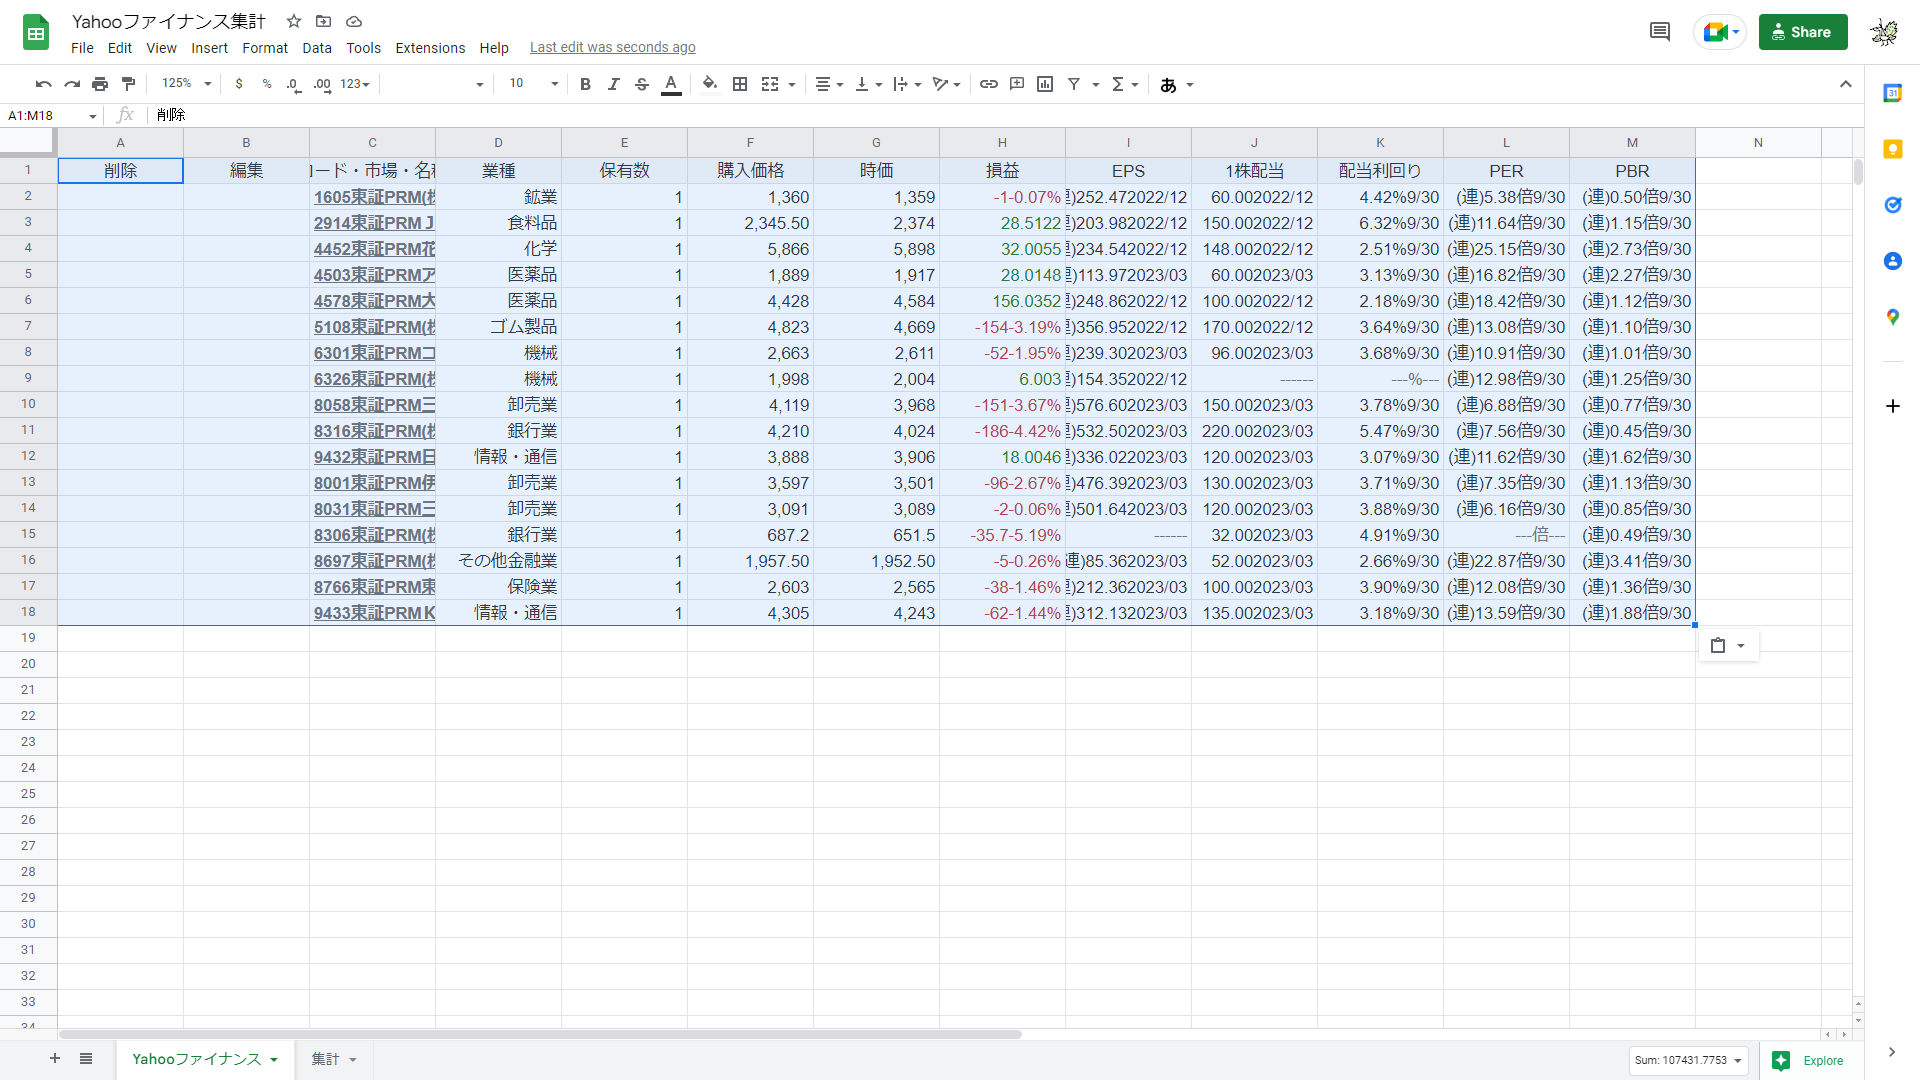Viewport: 1920px width, 1080px height.
Task: Click the insert link icon
Action: pyautogui.click(x=988, y=84)
